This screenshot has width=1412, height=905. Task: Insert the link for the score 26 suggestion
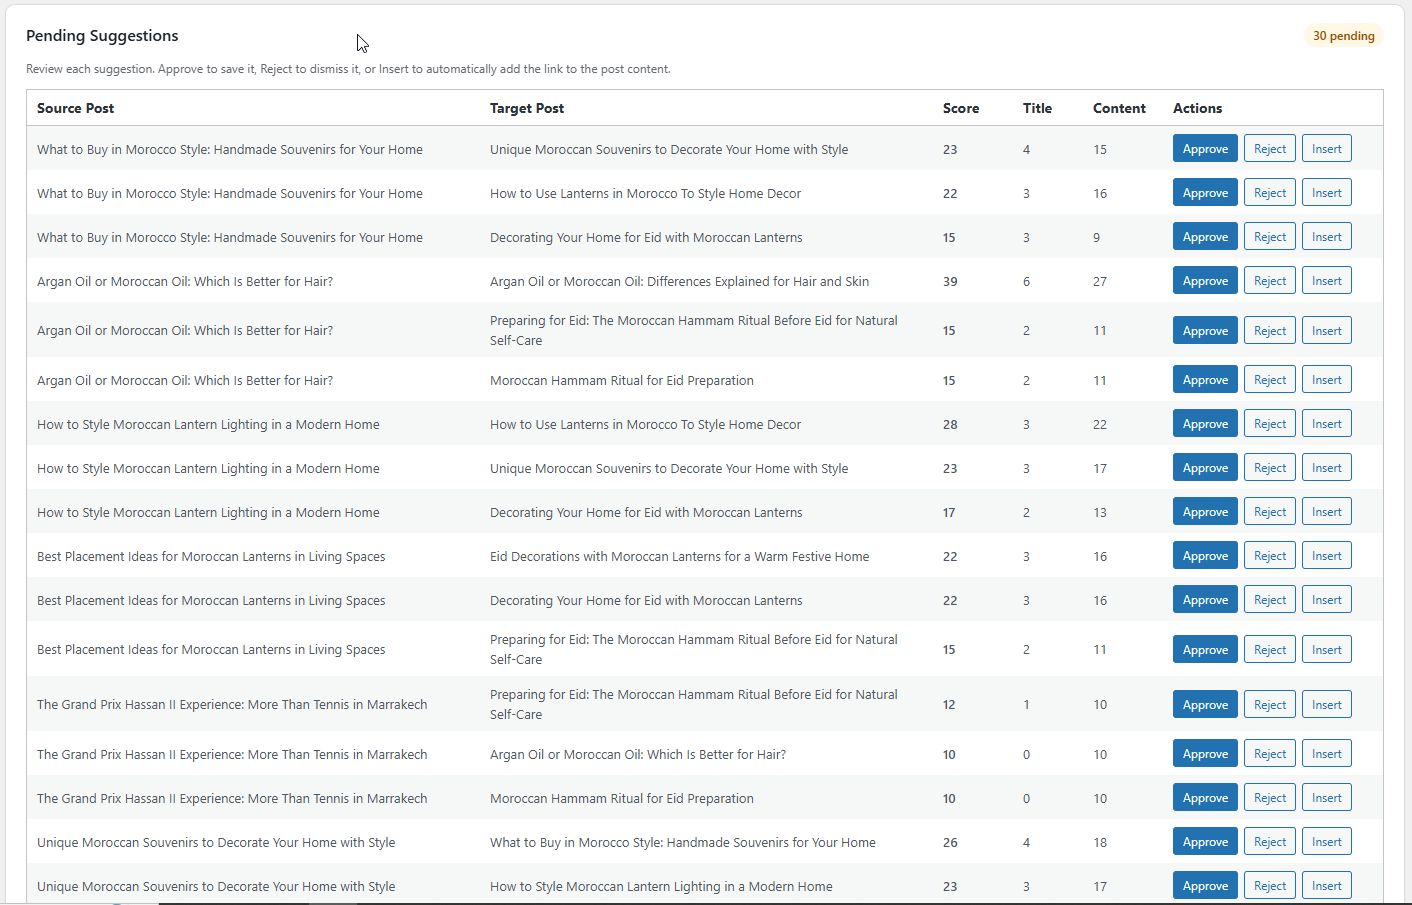tap(1327, 842)
